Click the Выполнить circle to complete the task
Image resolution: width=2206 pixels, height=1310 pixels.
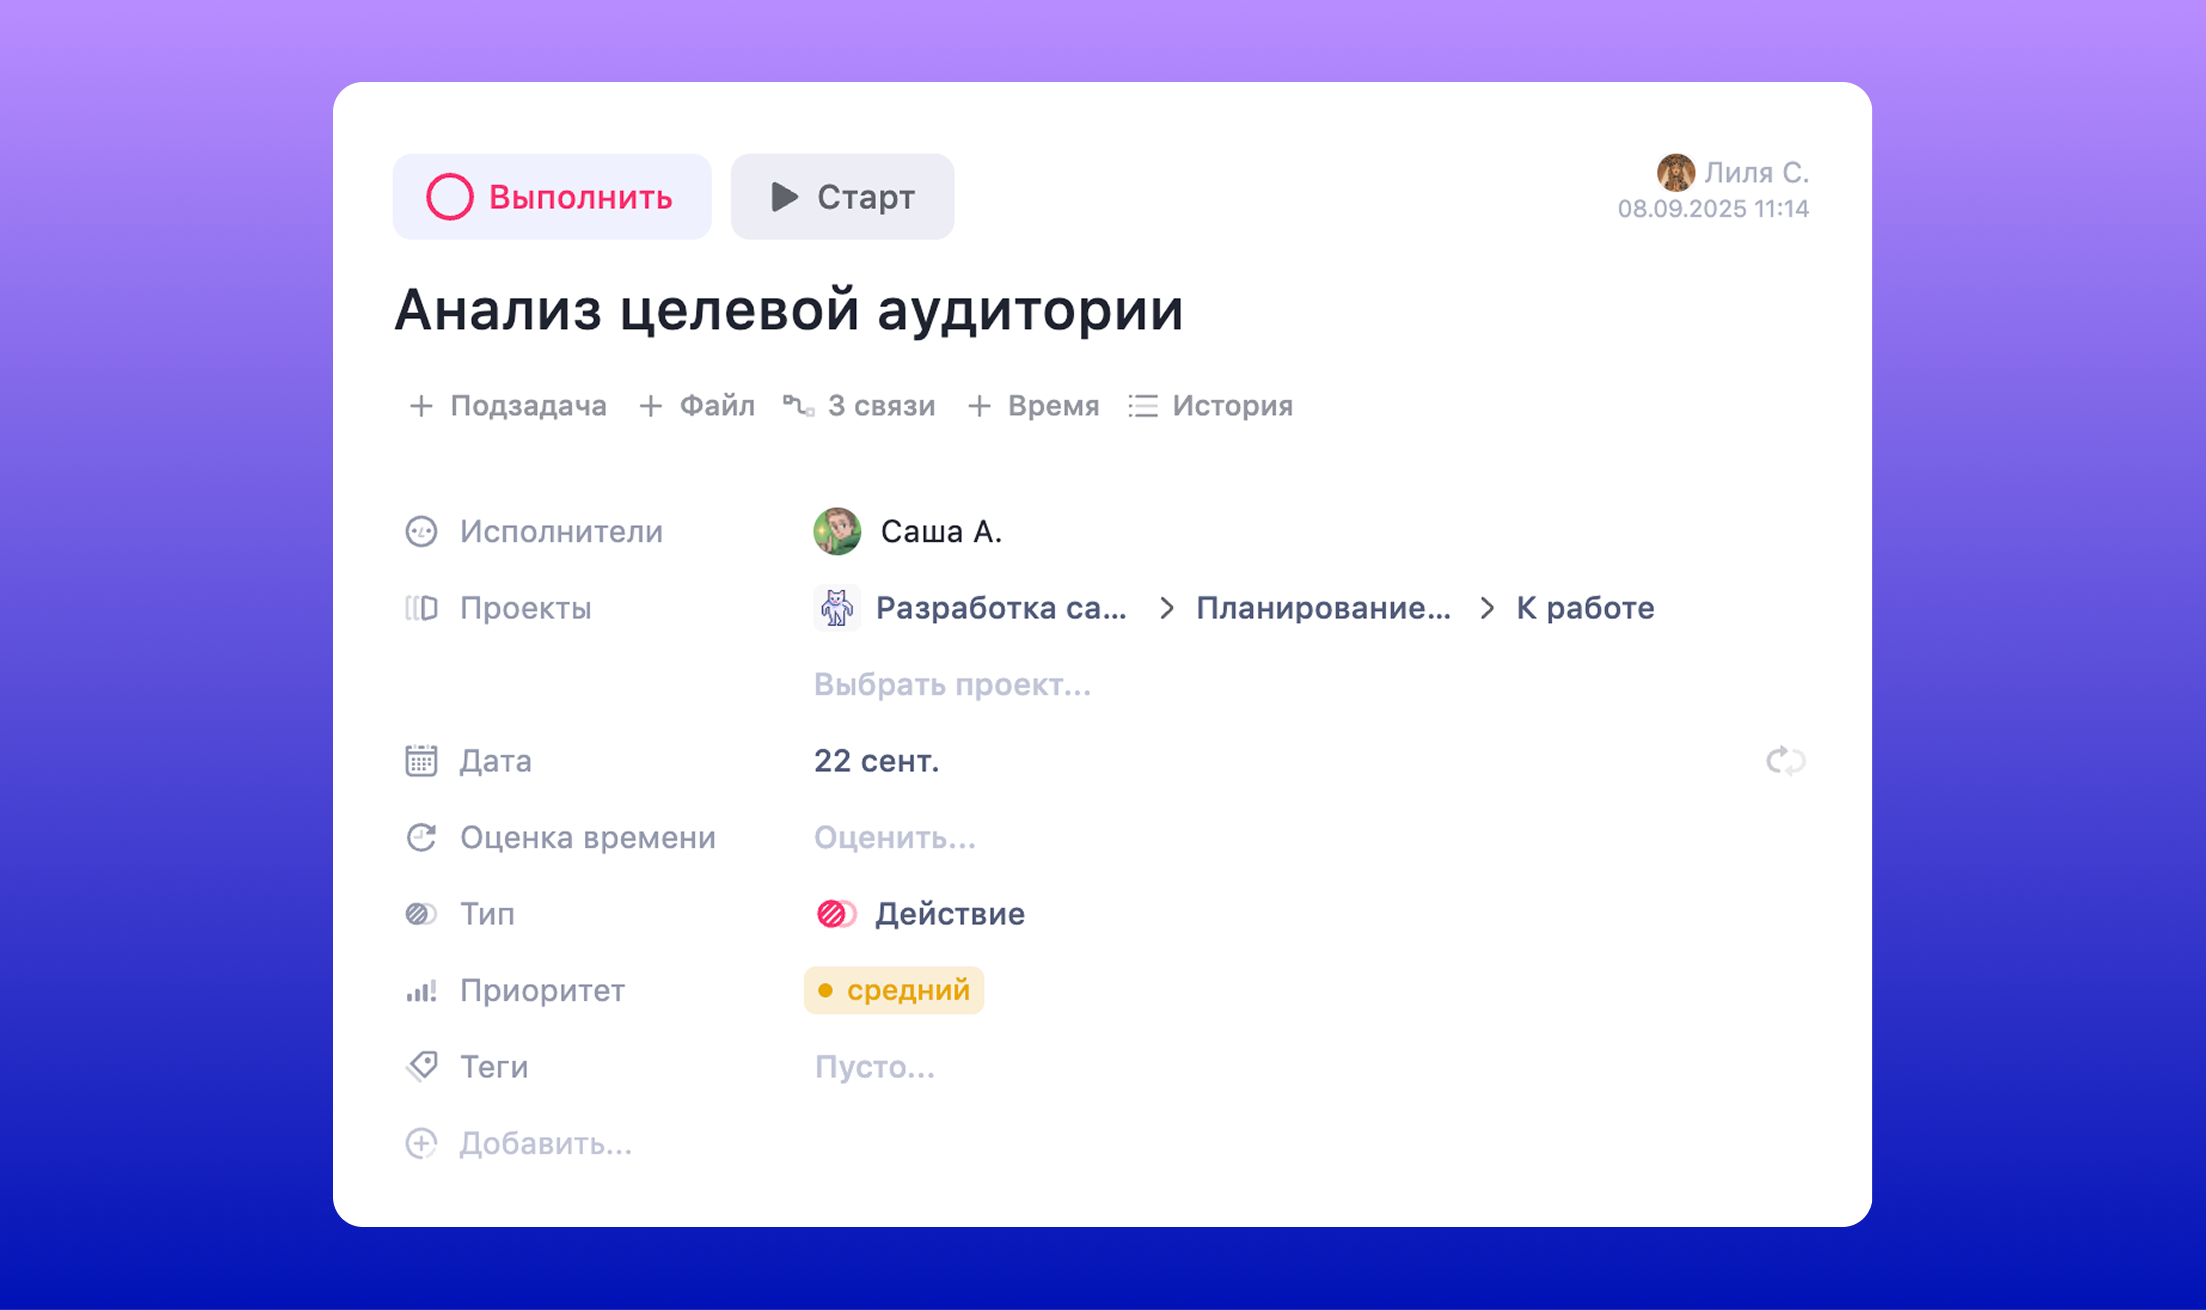(450, 197)
